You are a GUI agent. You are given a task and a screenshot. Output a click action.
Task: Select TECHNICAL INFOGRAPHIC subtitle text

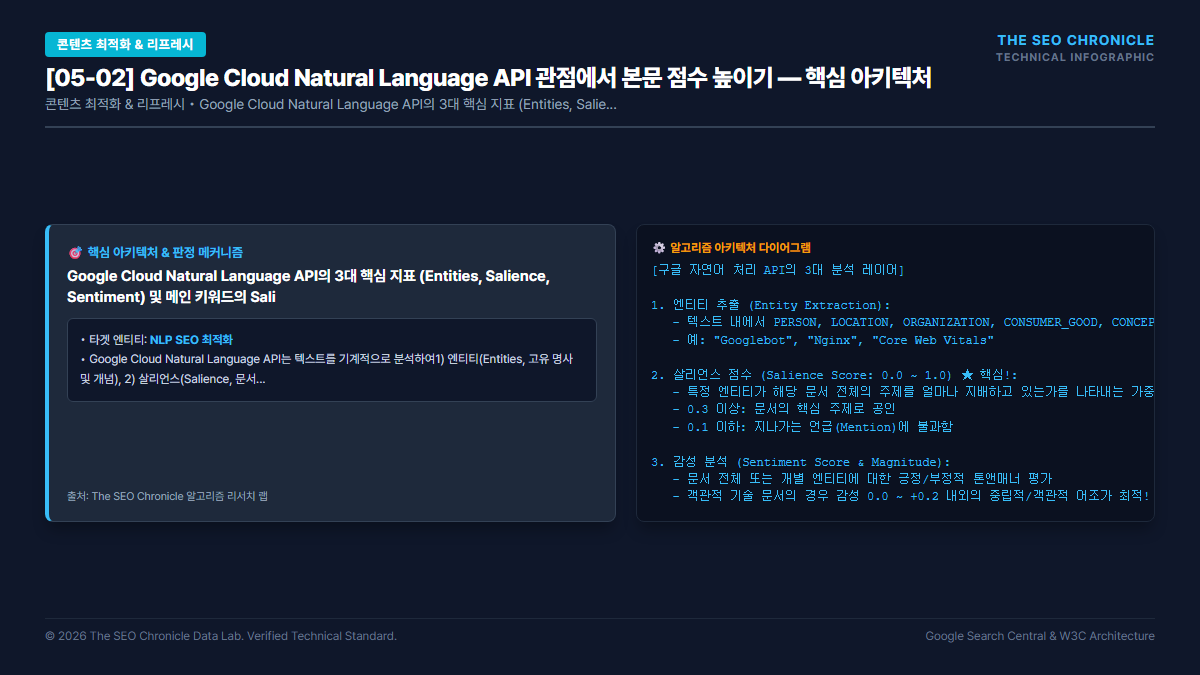point(1075,57)
